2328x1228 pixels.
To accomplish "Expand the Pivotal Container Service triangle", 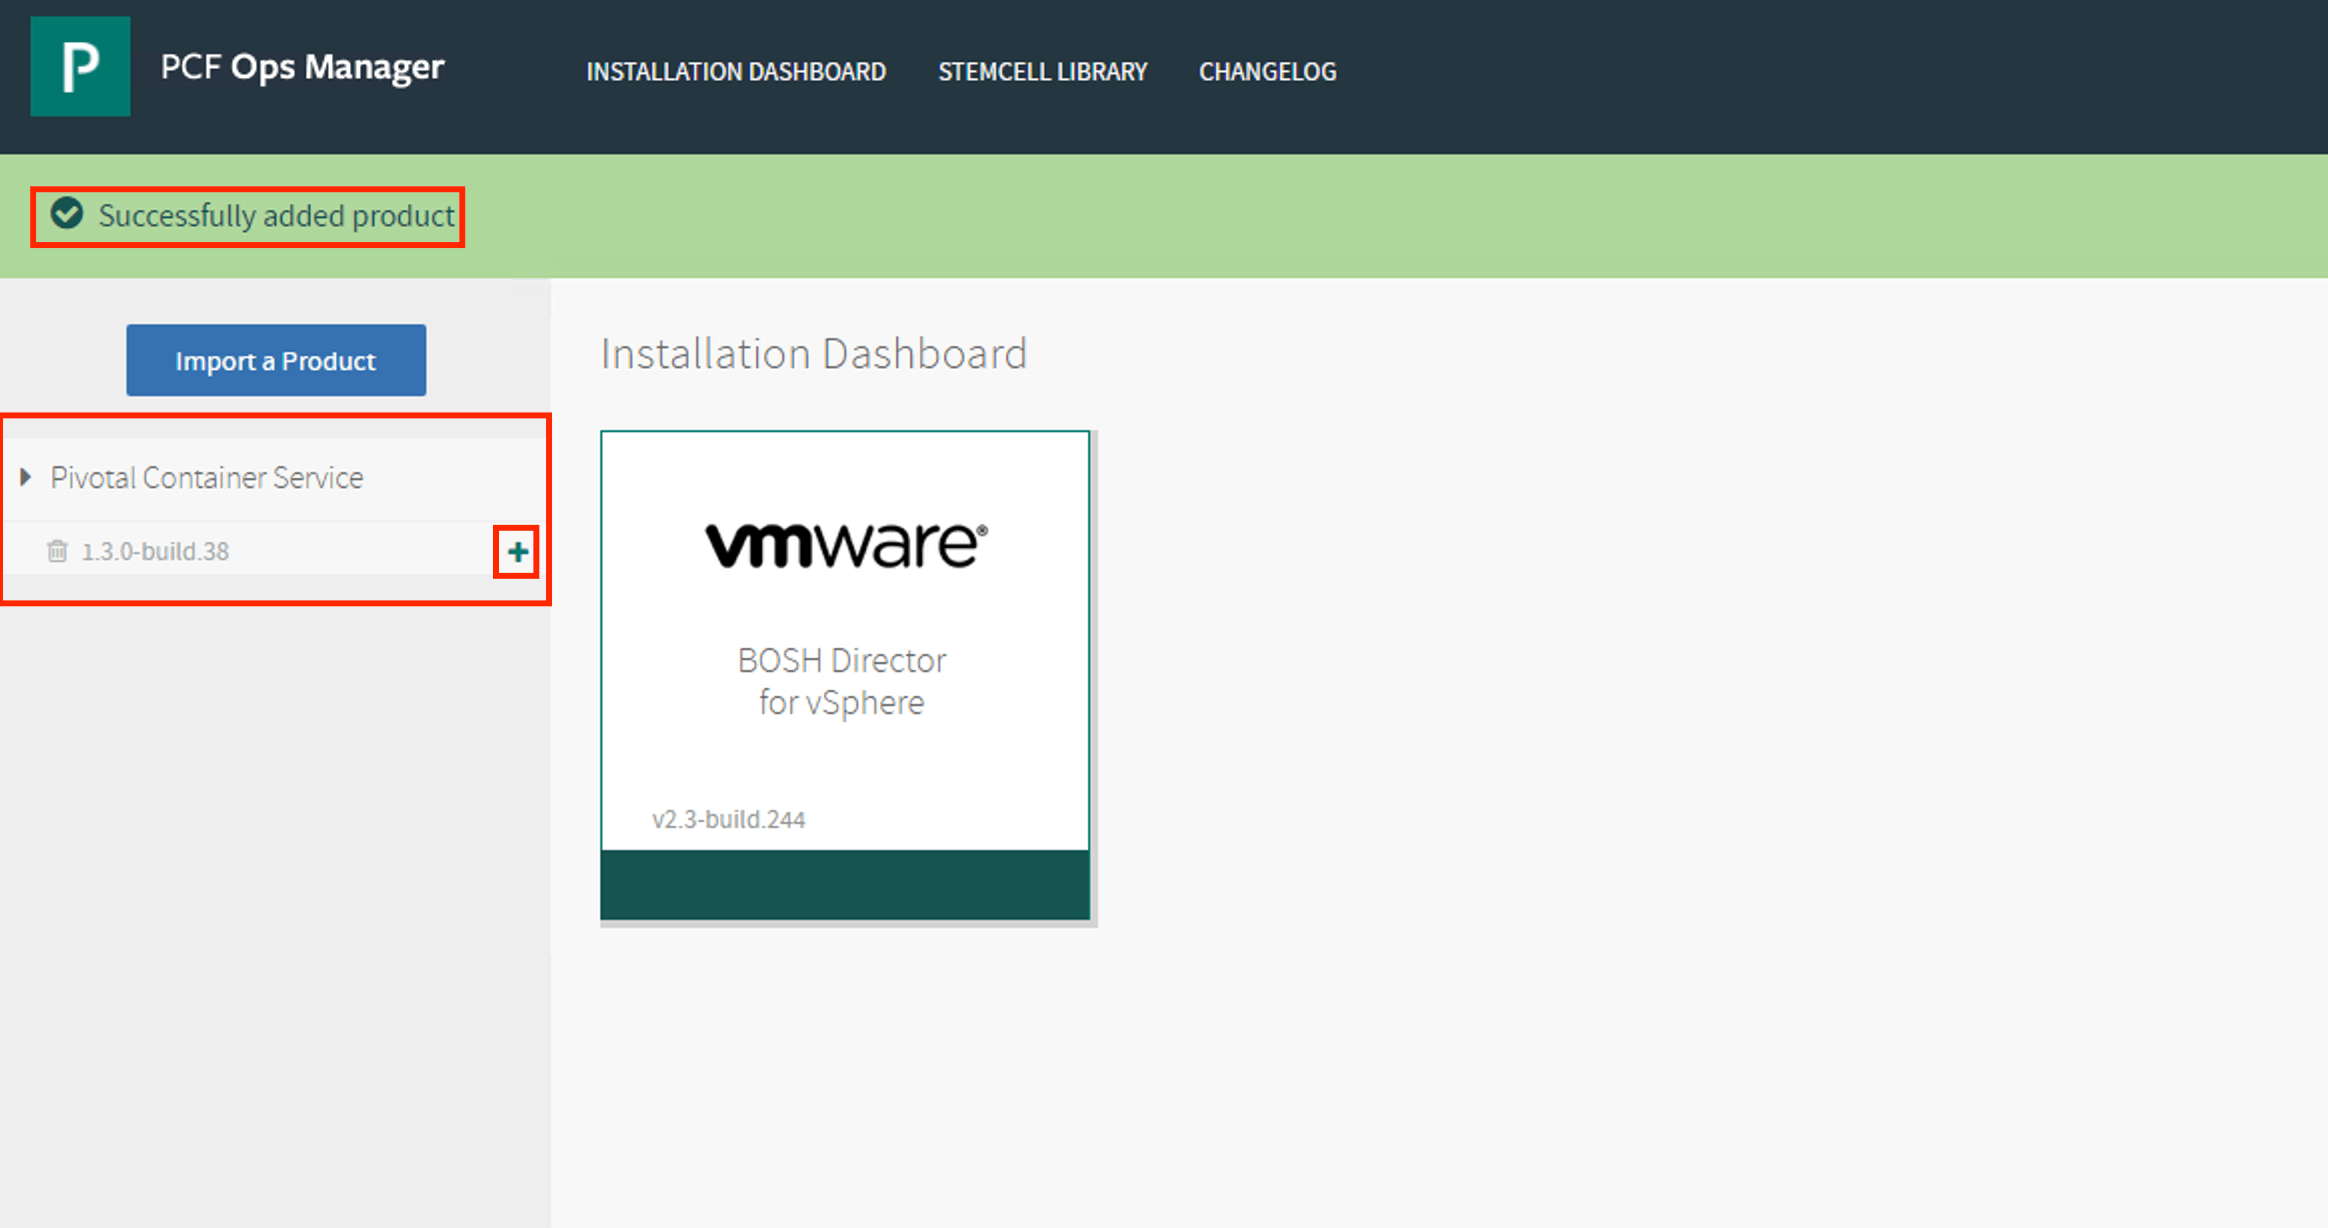I will (26, 477).
